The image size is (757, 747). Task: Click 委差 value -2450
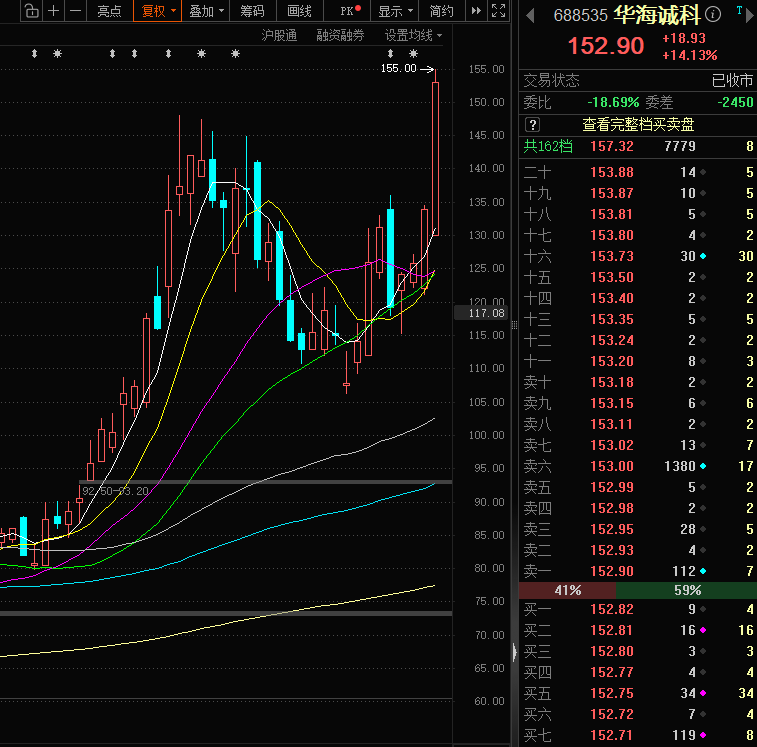[735, 102]
